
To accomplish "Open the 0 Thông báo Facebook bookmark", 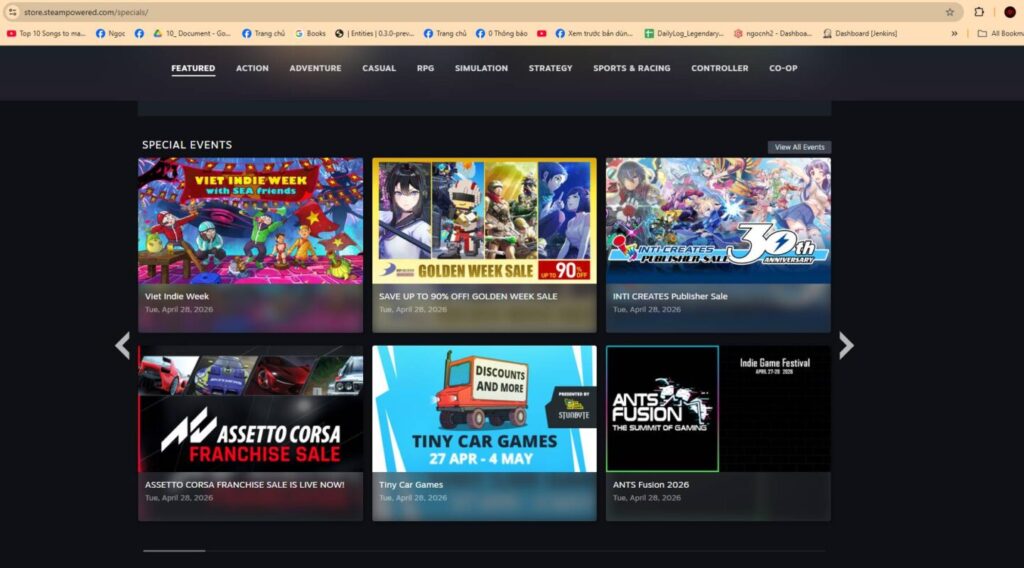I will (502, 33).
